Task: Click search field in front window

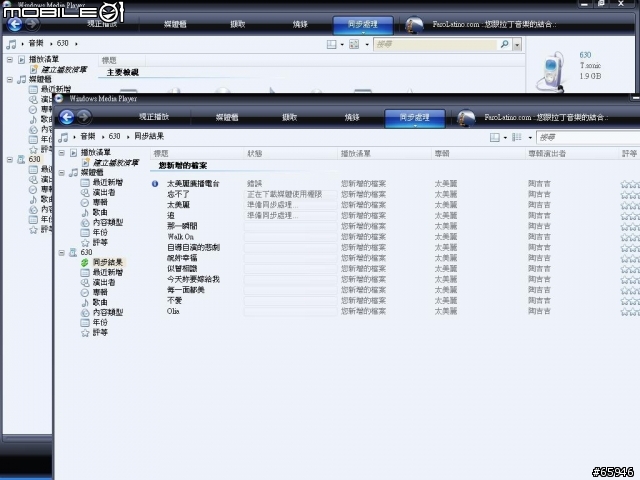Action: click(x=589, y=138)
